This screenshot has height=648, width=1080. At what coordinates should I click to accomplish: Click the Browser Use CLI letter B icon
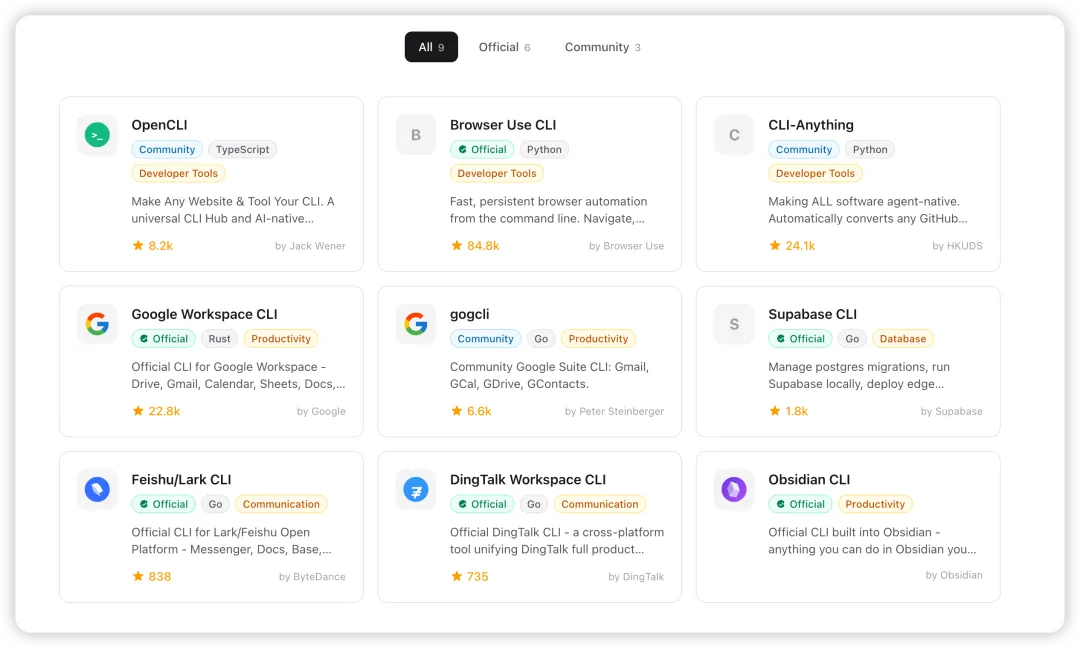pyautogui.click(x=415, y=135)
